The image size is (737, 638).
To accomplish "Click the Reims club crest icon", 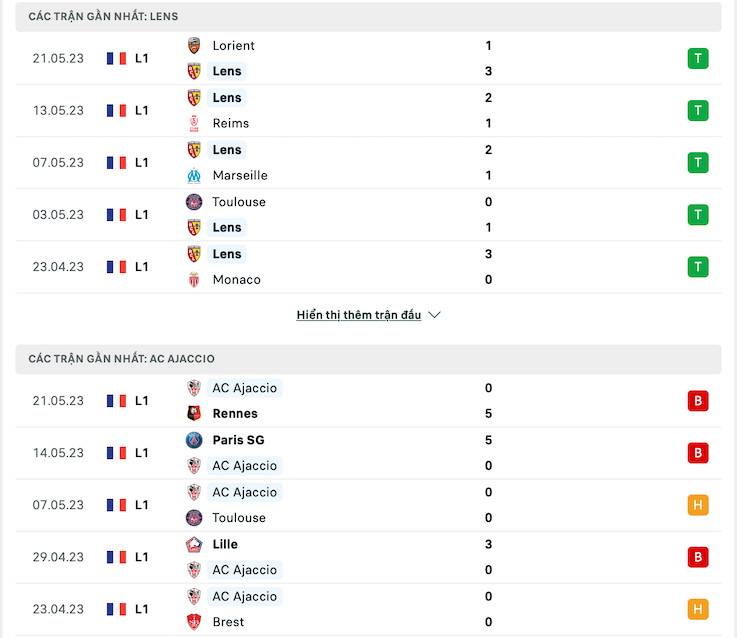I will (x=194, y=123).
